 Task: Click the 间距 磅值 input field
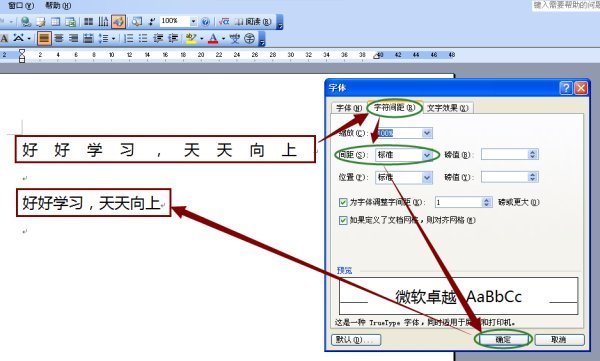[505, 154]
